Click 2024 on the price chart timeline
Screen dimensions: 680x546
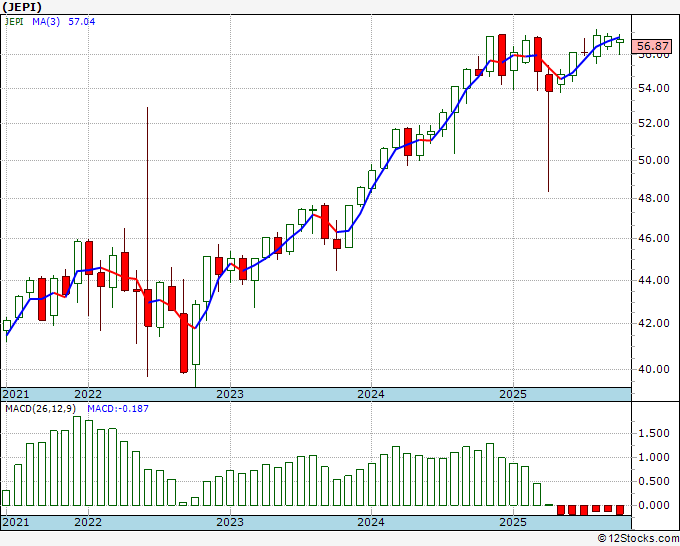point(371,394)
